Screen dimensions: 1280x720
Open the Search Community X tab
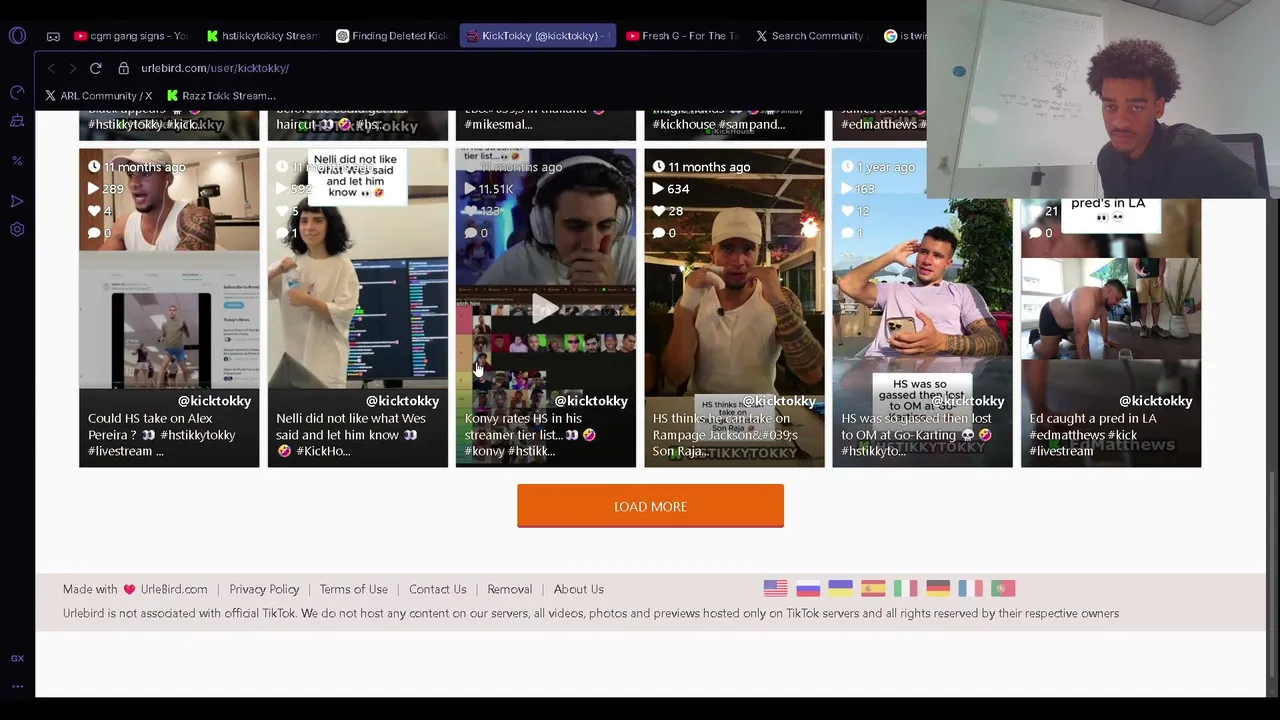tap(810, 36)
